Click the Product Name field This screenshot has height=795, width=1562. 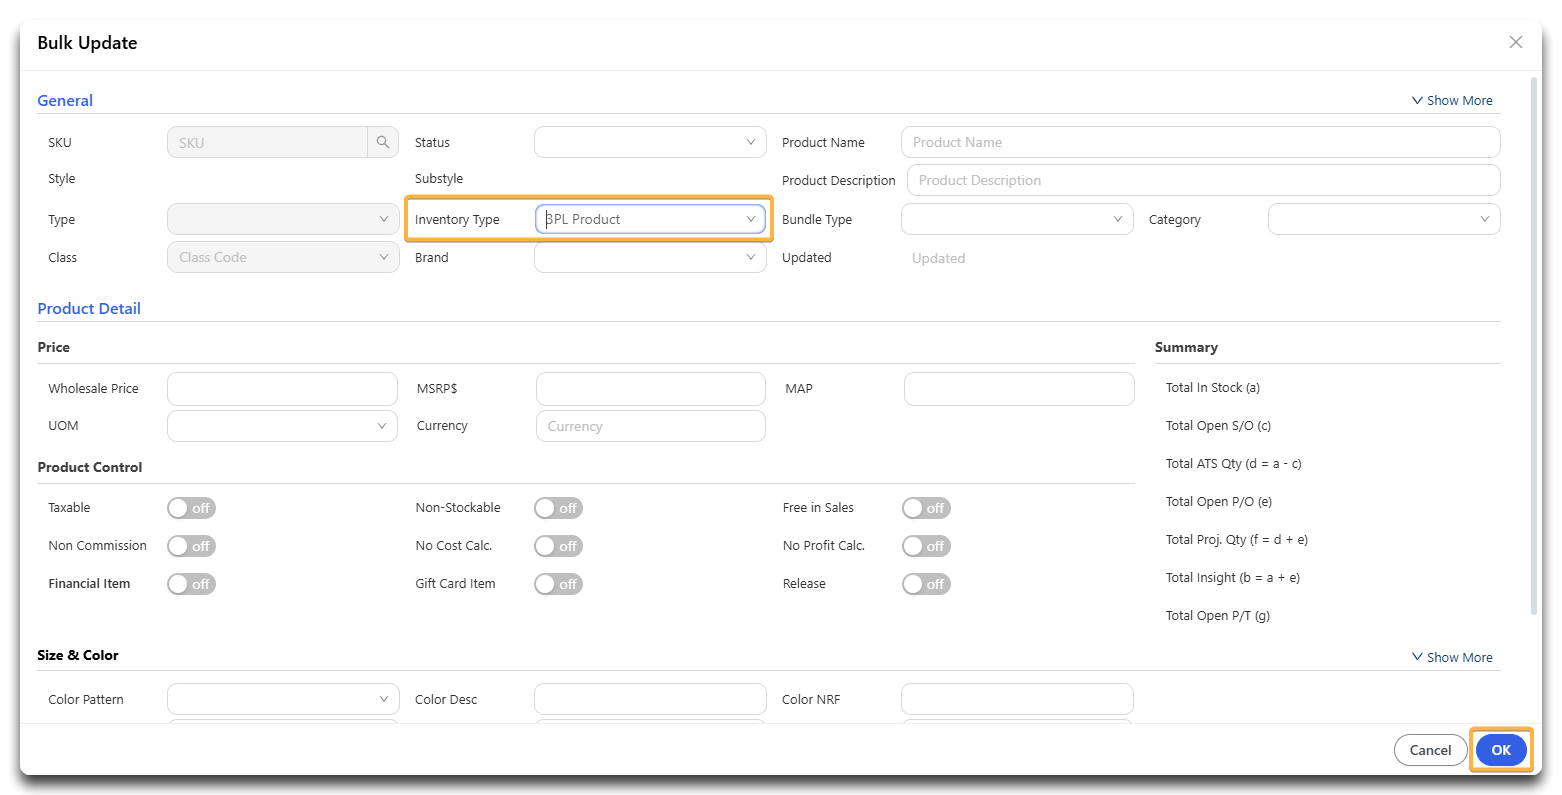(1200, 142)
